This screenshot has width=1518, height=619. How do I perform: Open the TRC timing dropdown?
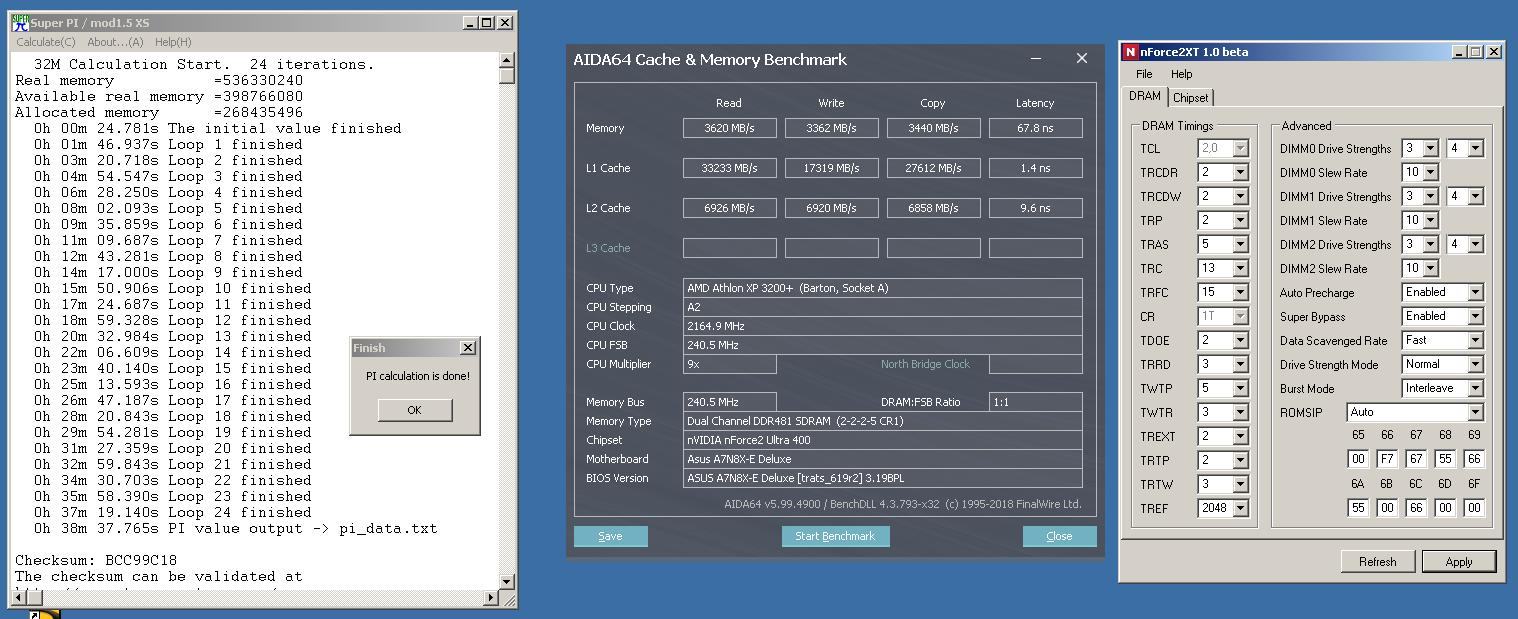[1240, 268]
